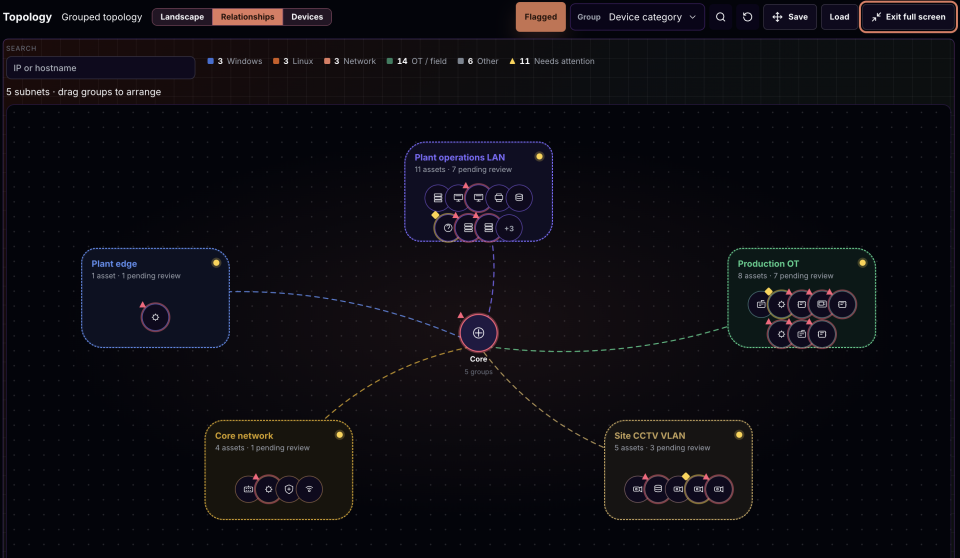Image resolution: width=960 pixels, height=558 pixels.
Task: Open the Group Device category dropdown
Action: tap(637, 17)
